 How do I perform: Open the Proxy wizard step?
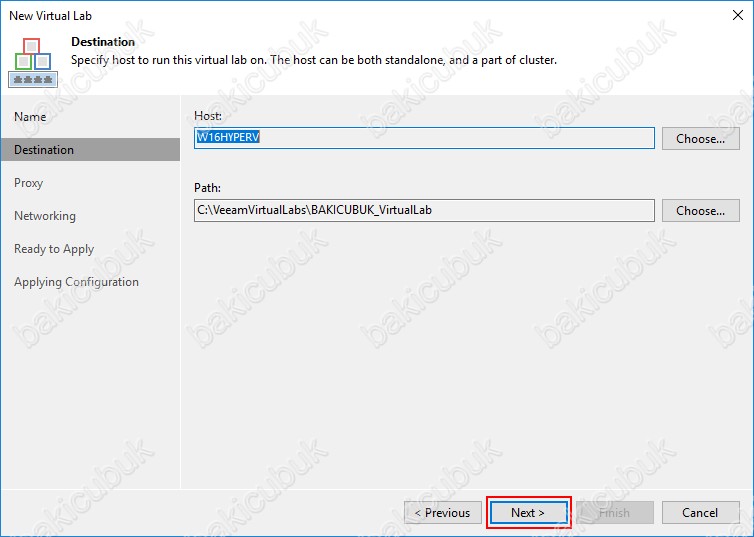[x=28, y=183]
